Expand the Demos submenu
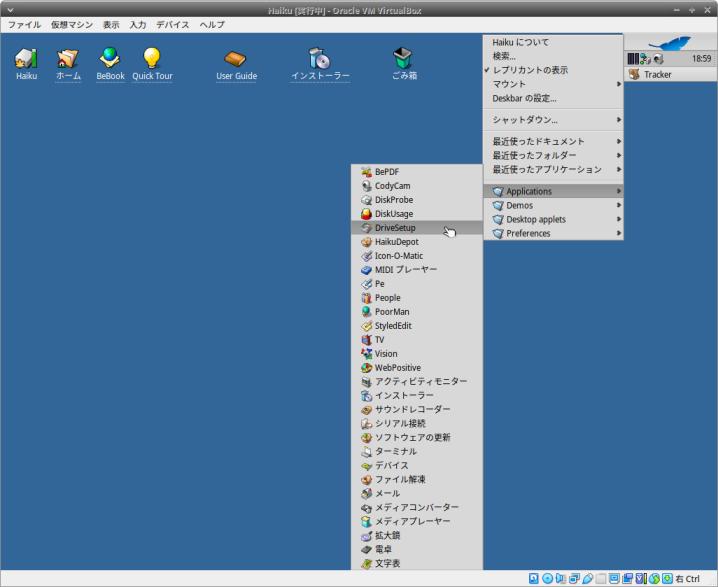The image size is (718, 587). [553, 205]
